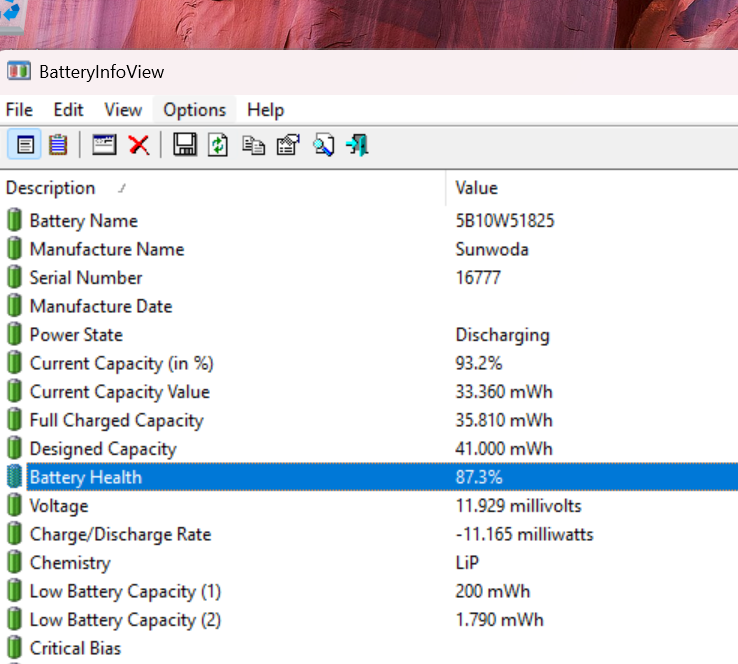Select the Charge/Discharge Rate row
738x664 pixels.
pos(120,535)
